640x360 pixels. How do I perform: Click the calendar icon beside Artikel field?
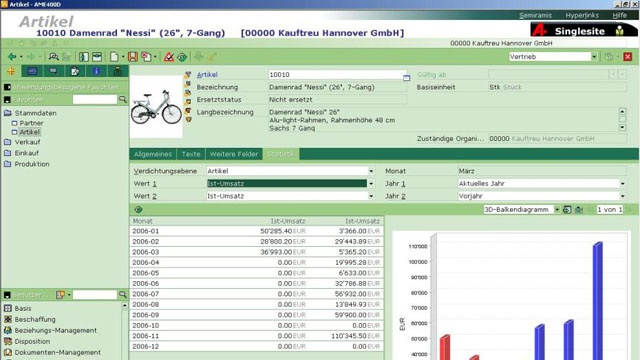pos(407,77)
